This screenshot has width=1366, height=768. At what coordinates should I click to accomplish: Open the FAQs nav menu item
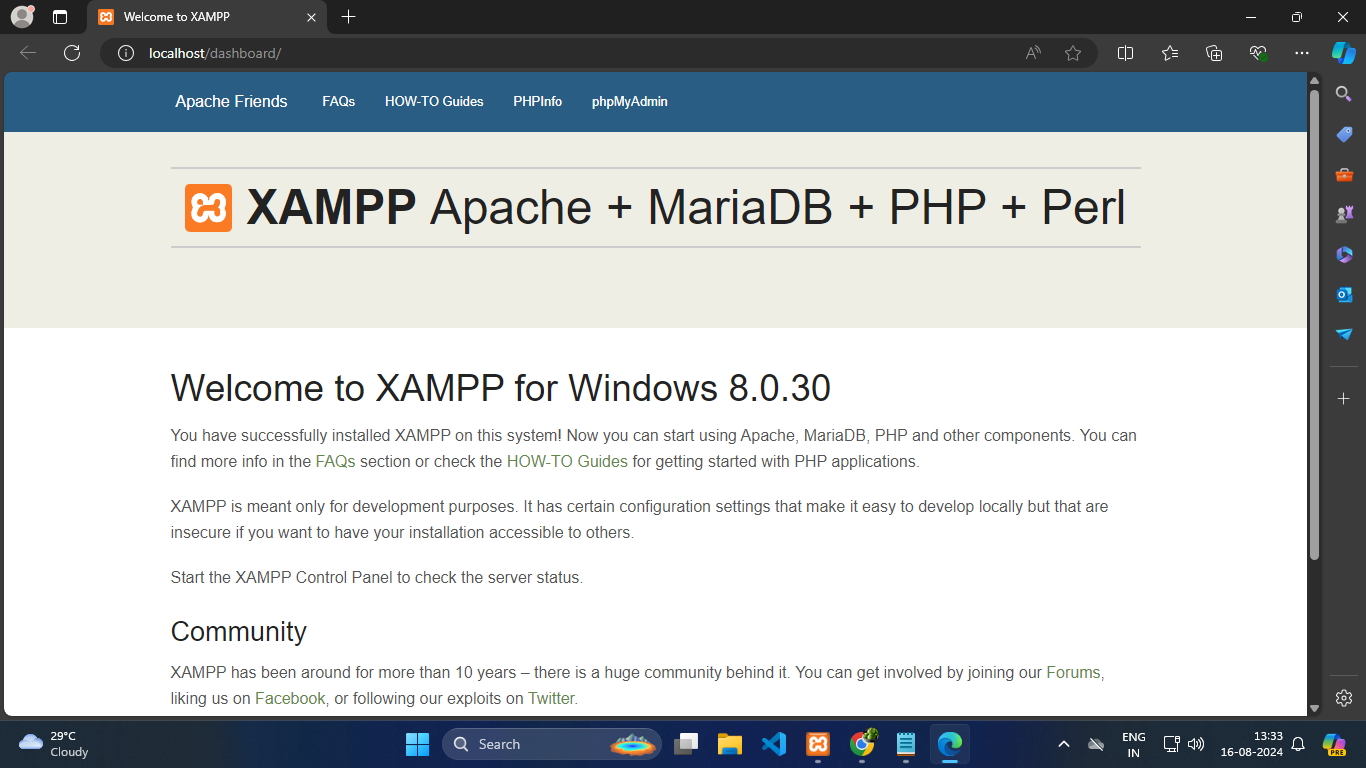[338, 101]
